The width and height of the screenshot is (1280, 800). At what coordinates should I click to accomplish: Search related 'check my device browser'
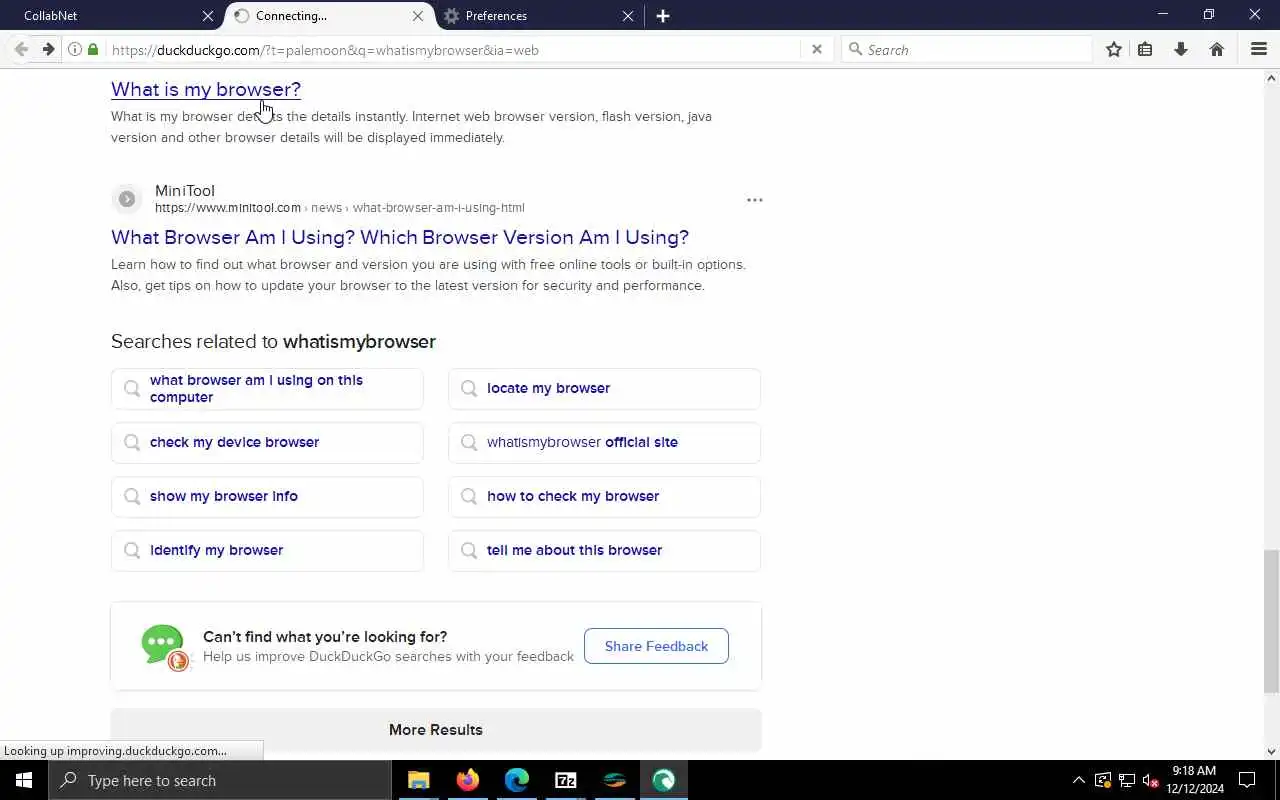pos(267,442)
